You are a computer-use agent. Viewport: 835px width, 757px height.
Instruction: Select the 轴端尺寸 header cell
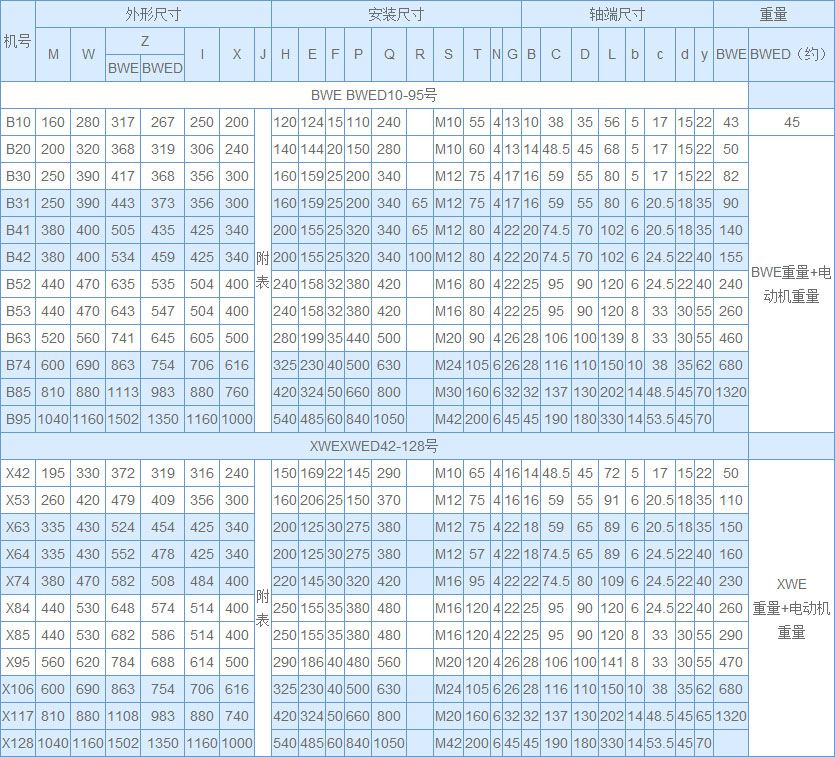pyautogui.click(x=617, y=14)
